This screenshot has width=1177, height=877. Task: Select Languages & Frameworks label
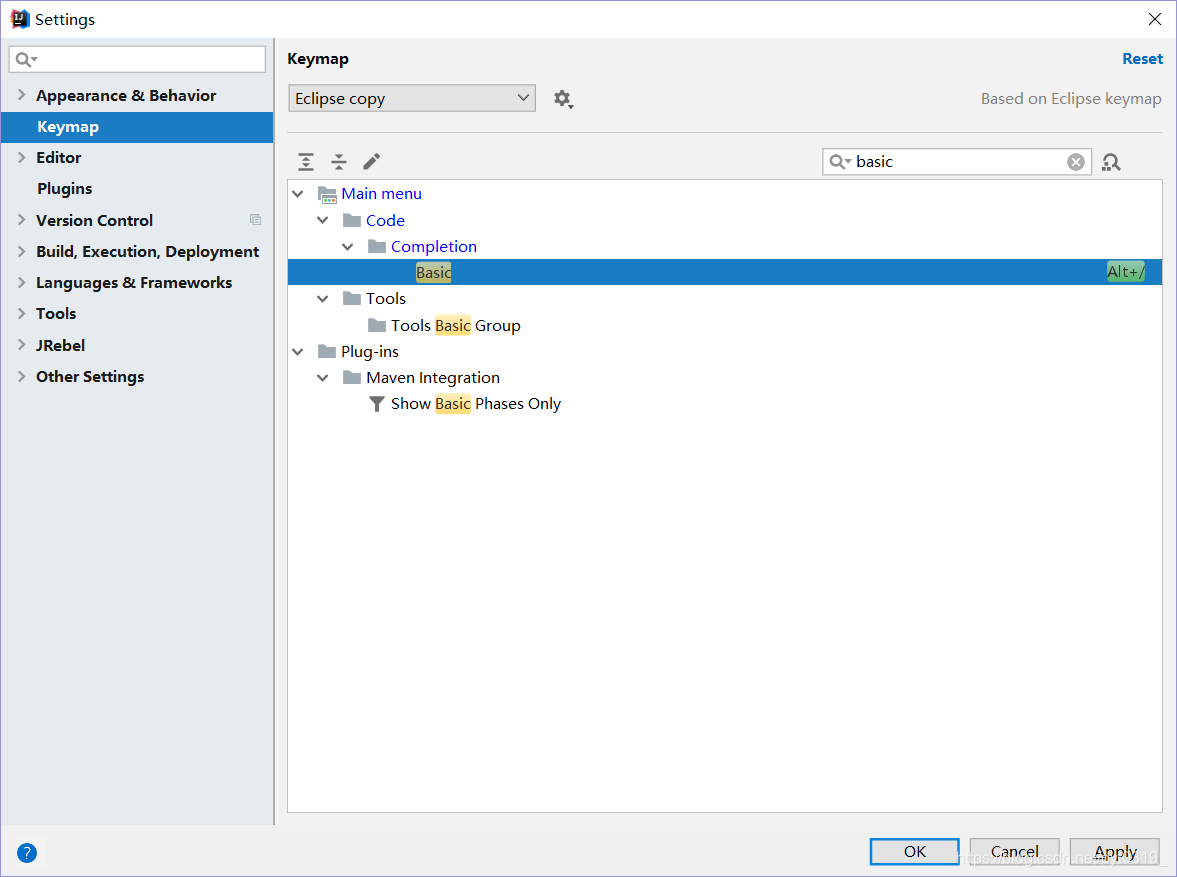pos(134,283)
